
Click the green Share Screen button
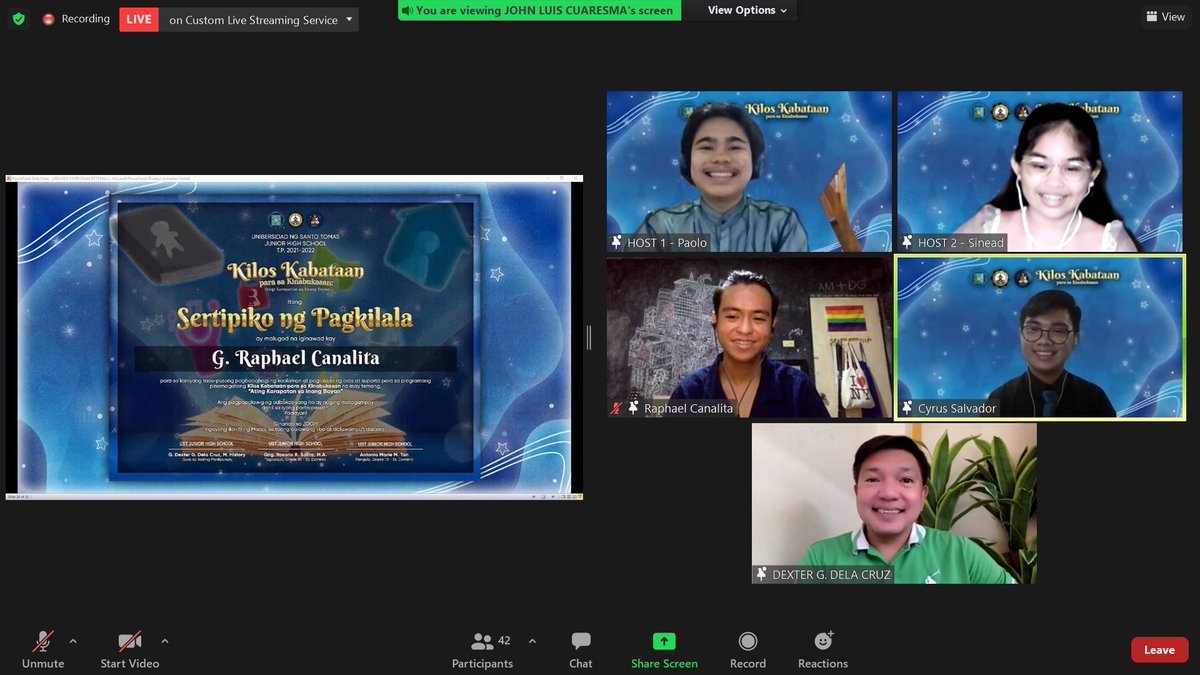pyautogui.click(x=664, y=650)
